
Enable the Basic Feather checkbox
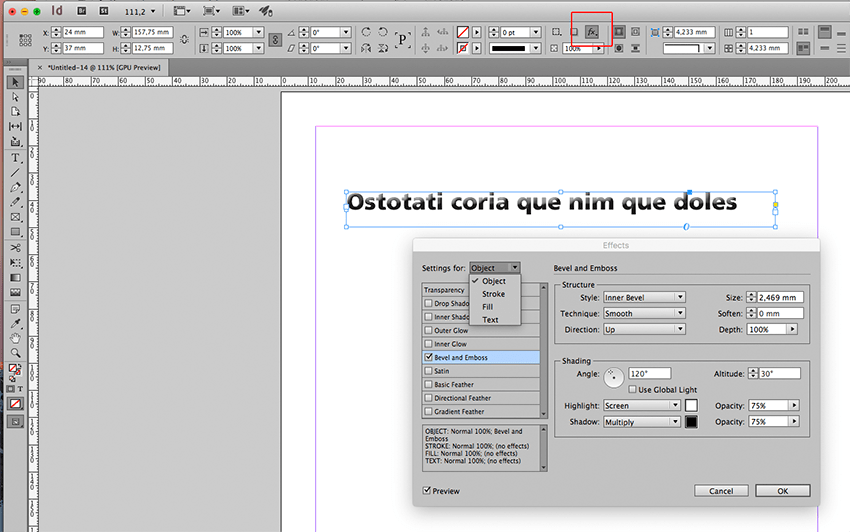coord(429,384)
